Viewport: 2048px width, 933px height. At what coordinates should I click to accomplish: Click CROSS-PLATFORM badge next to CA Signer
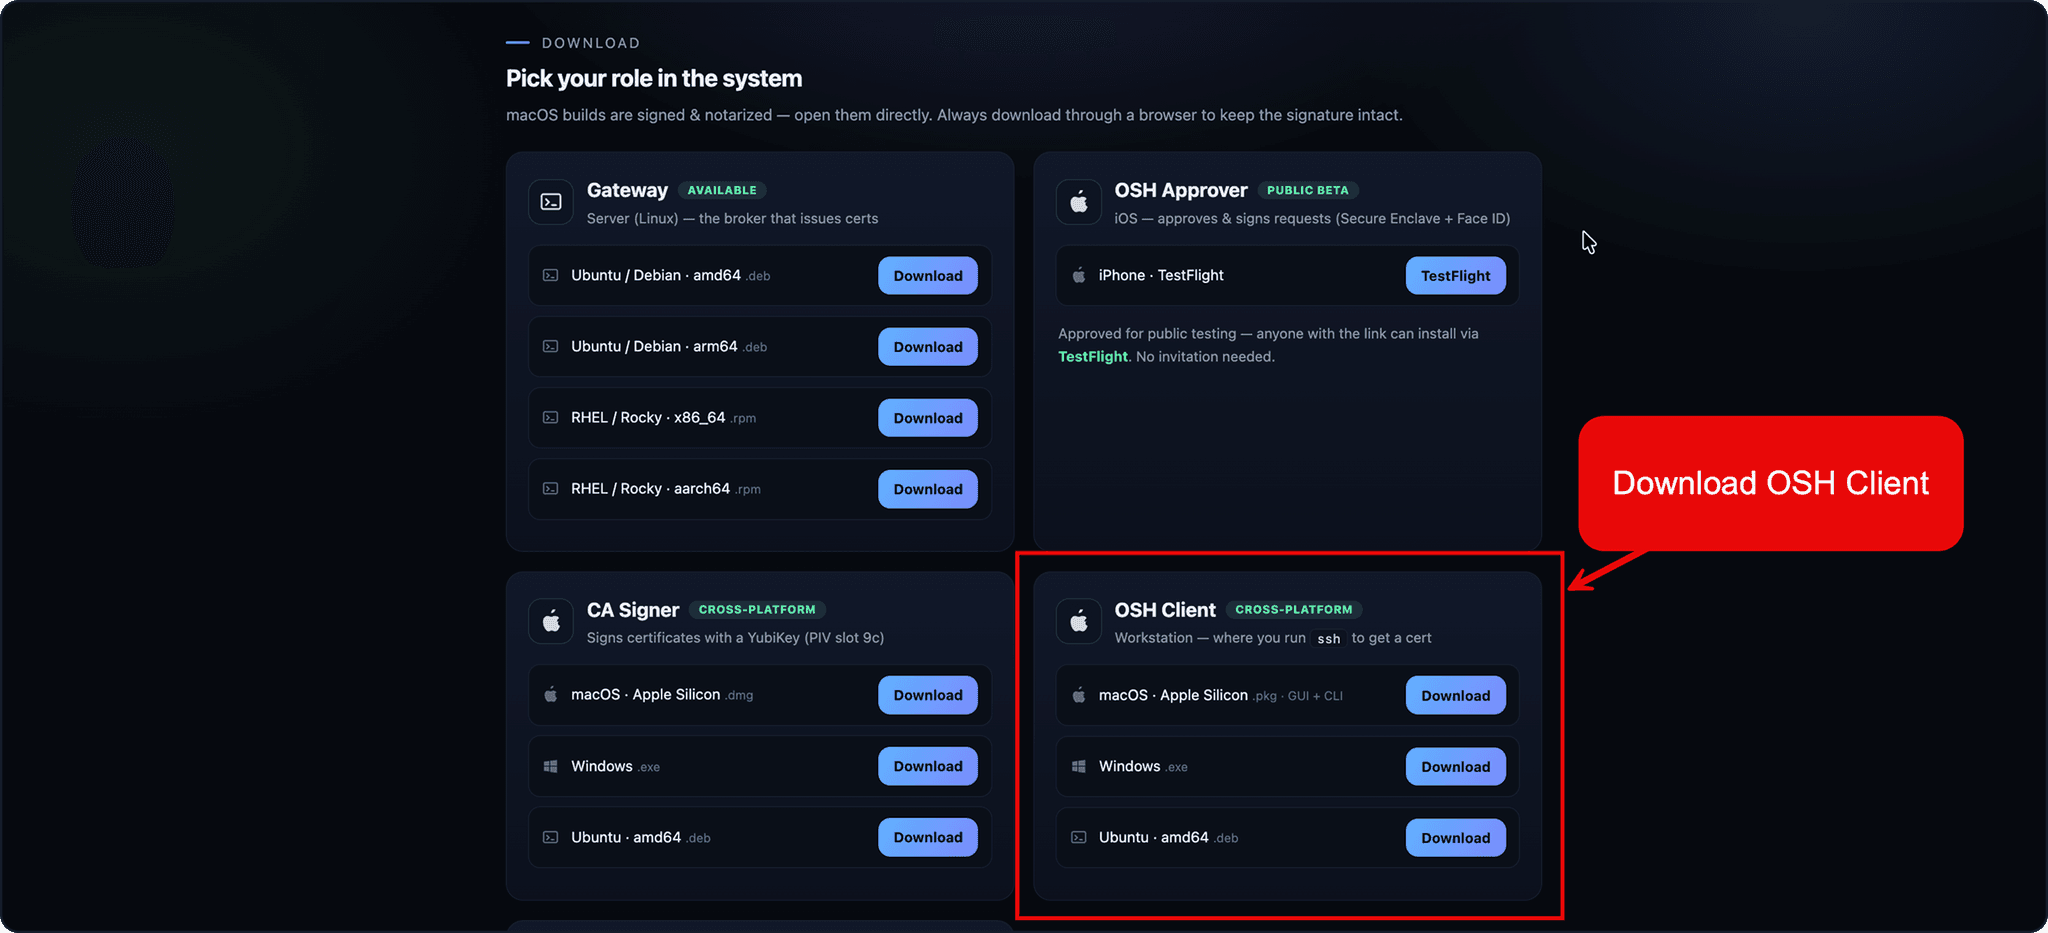coord(757,609)
